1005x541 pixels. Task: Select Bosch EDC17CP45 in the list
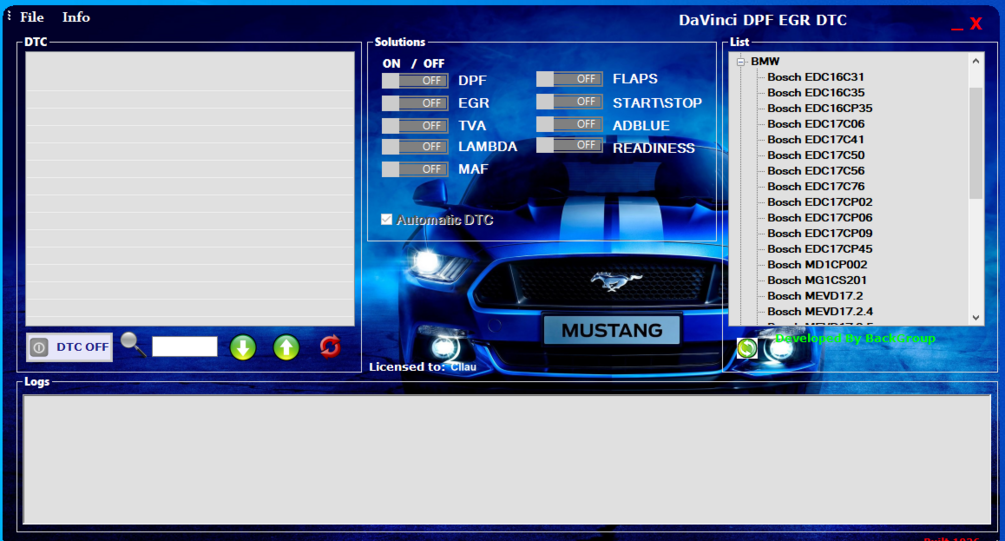coord(819,249)
